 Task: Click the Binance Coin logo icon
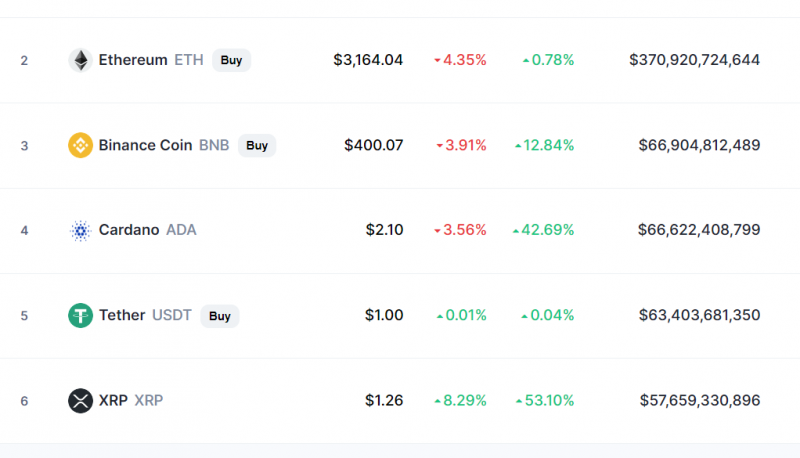[x=80, y=145]
